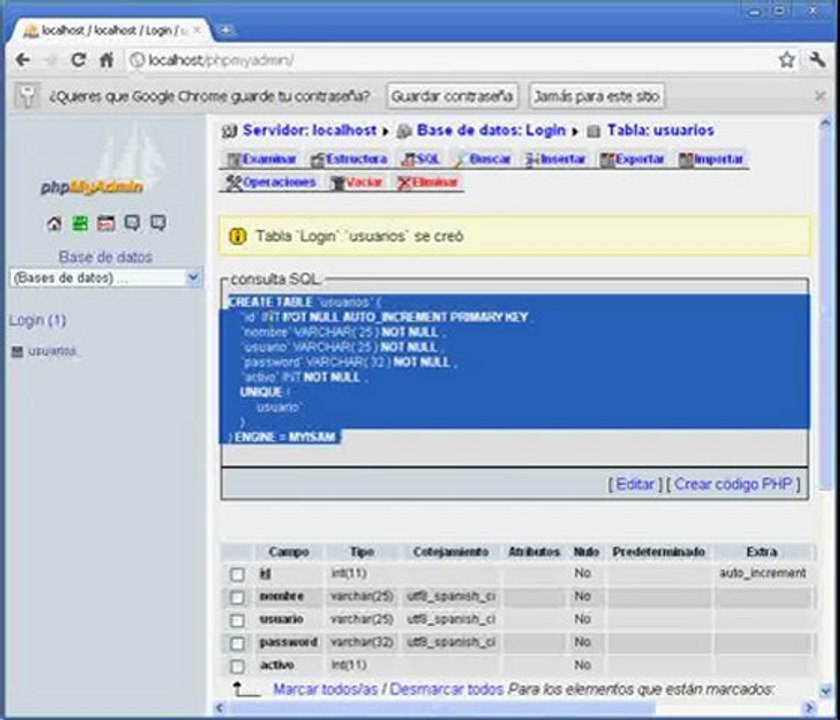The image size is (840, 720).
Task: Go back with the browser back arrow
Action: tap(22, 59)
